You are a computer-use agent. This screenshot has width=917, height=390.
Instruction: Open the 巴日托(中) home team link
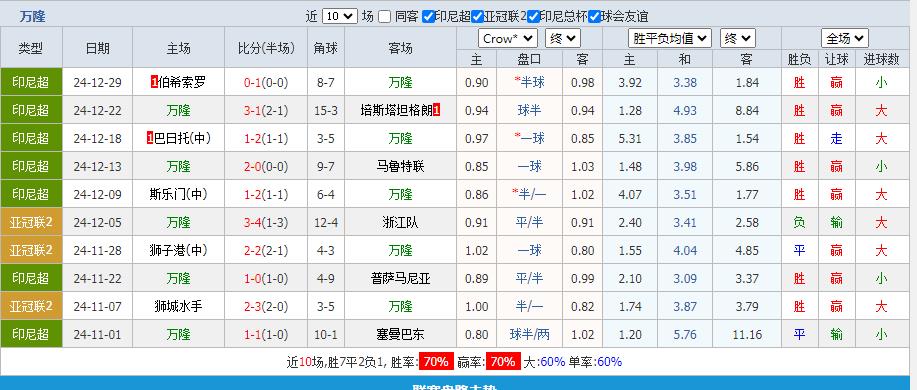(x=182, y=139)
